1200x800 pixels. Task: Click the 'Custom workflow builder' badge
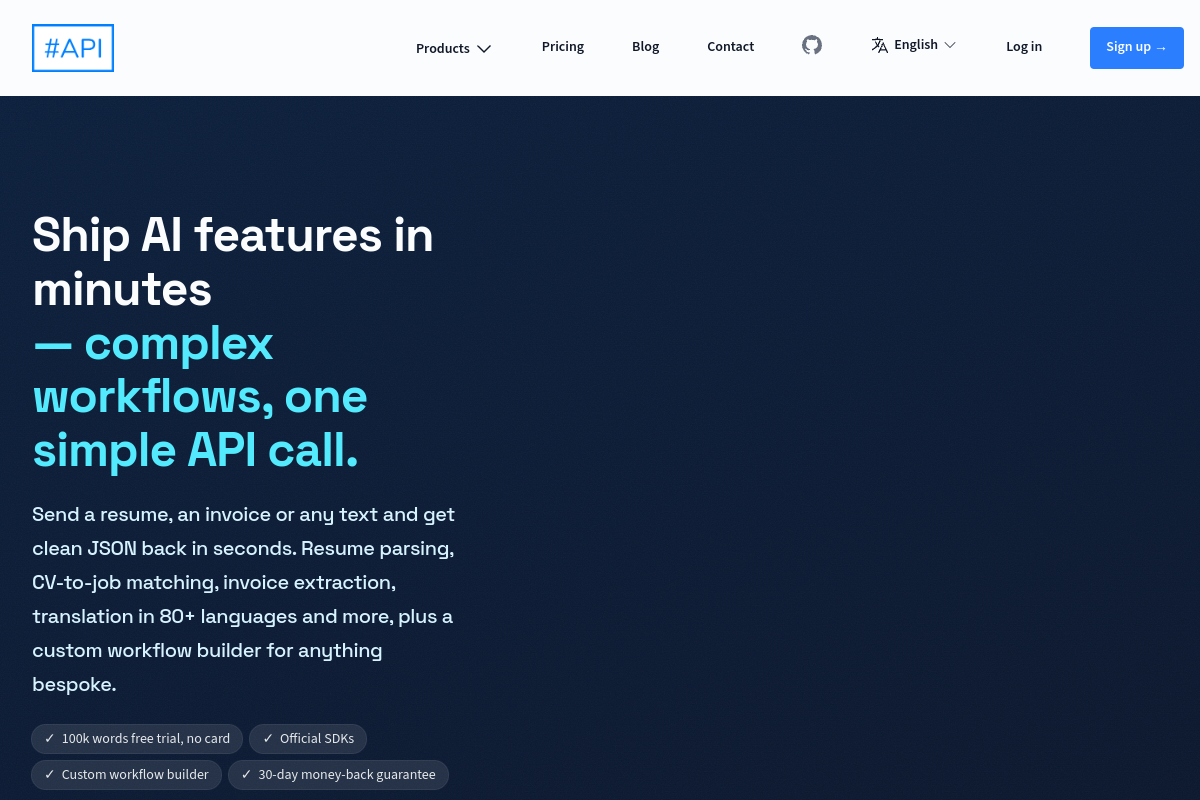point(126,775)
